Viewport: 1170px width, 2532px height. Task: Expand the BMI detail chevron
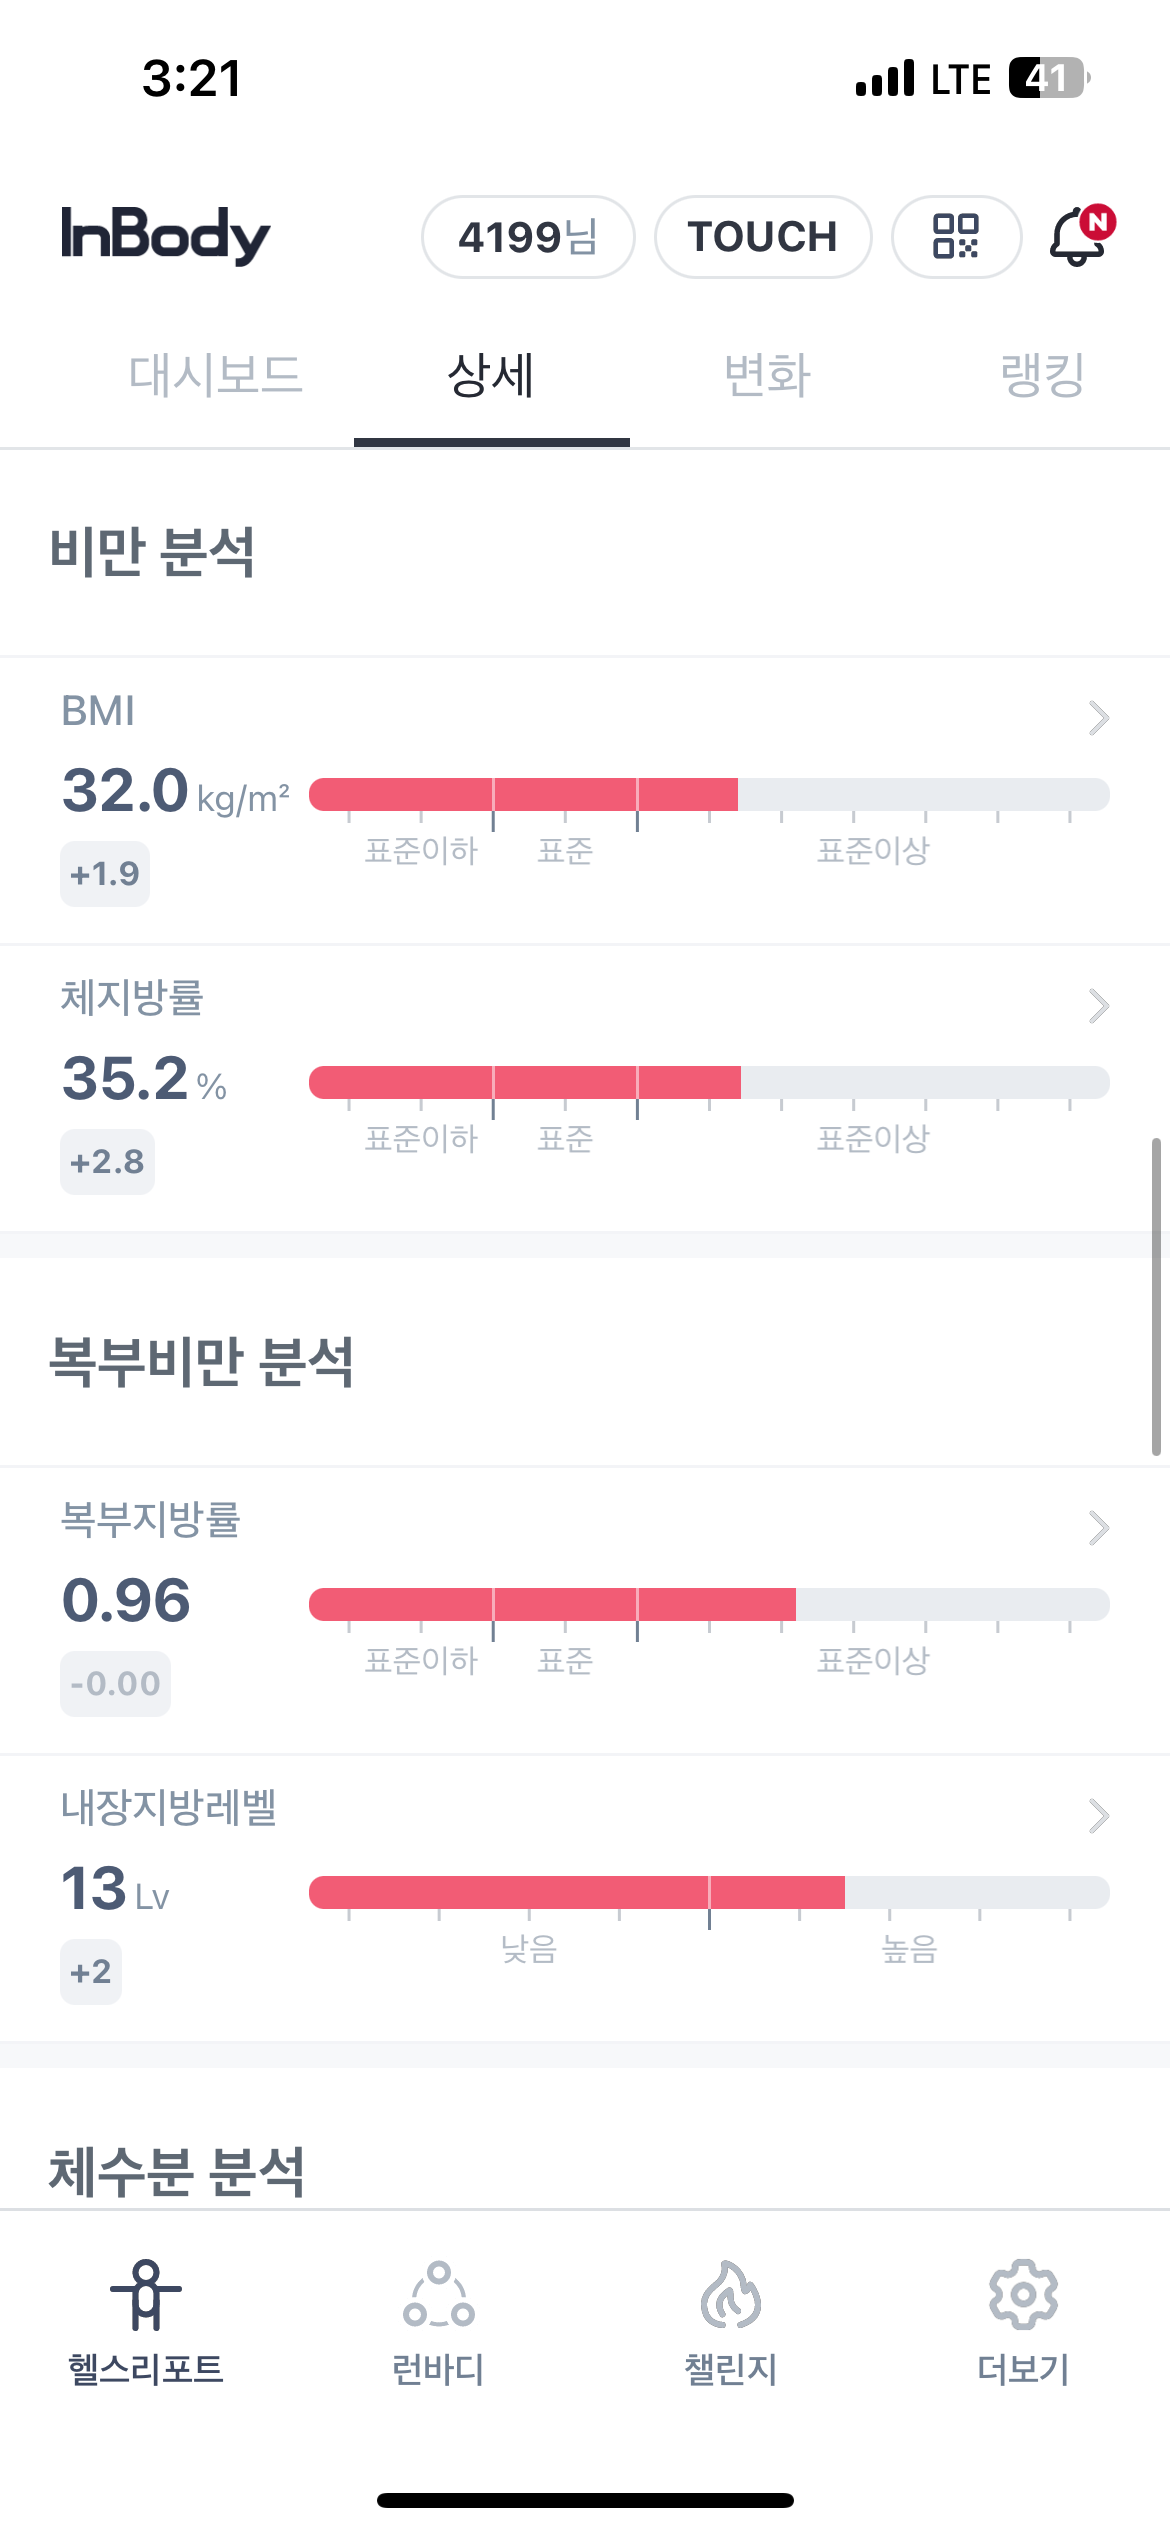click(1098, 718)
